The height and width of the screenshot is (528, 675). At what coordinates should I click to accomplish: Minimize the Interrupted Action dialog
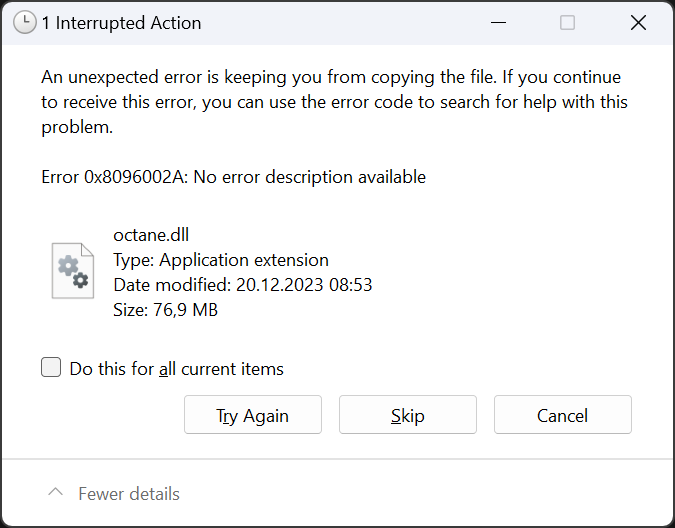click(x=497, y=23)
